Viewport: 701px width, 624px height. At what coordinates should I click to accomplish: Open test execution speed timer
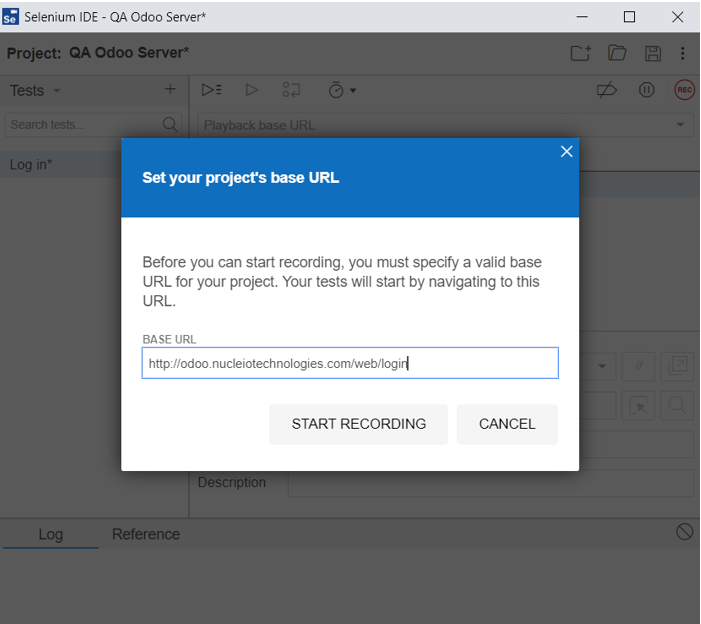click(342, 90)
